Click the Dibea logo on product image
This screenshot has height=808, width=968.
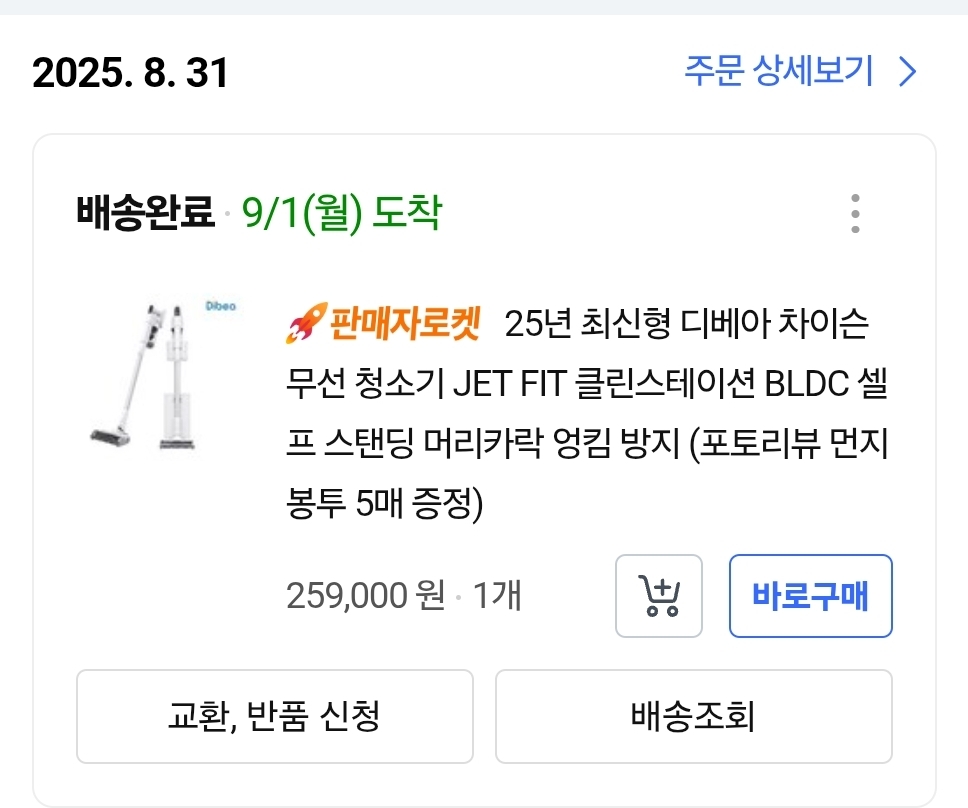[x=219, y=307]
